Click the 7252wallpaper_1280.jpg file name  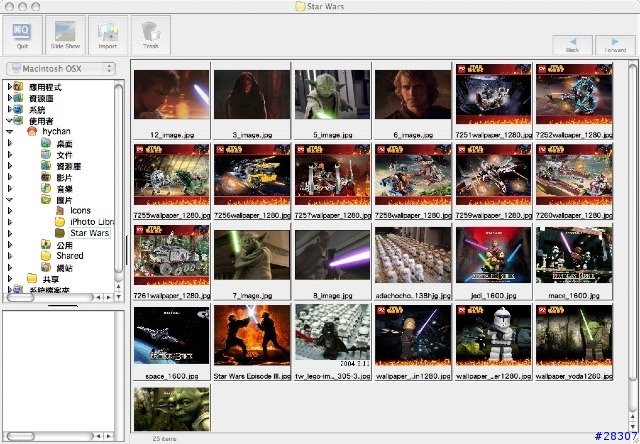(574, 135)
